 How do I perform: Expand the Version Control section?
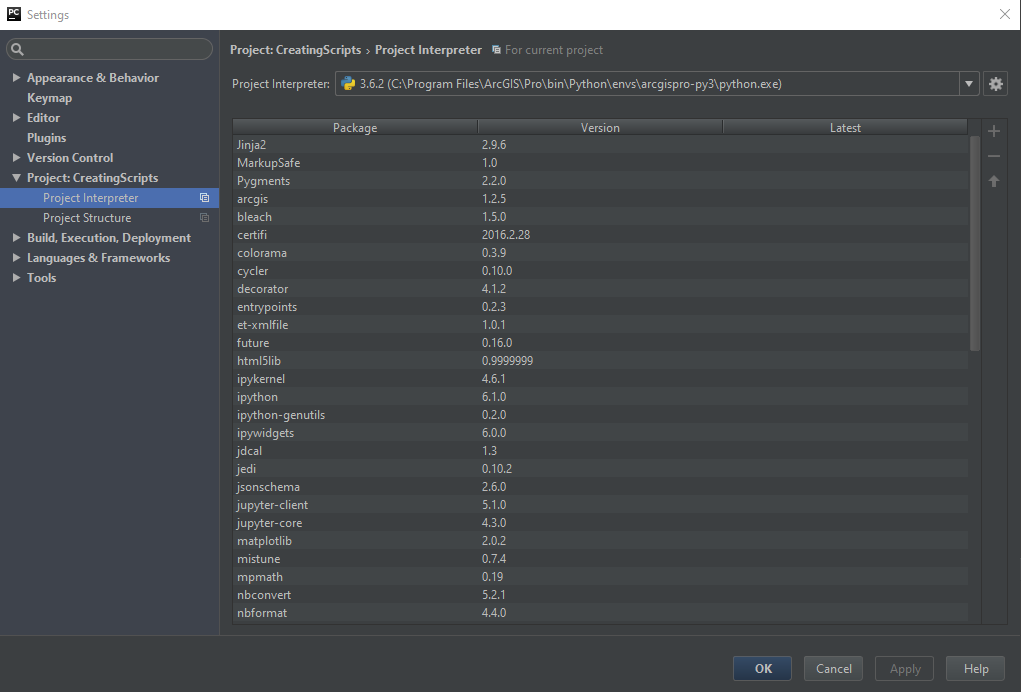coord(16,158)
